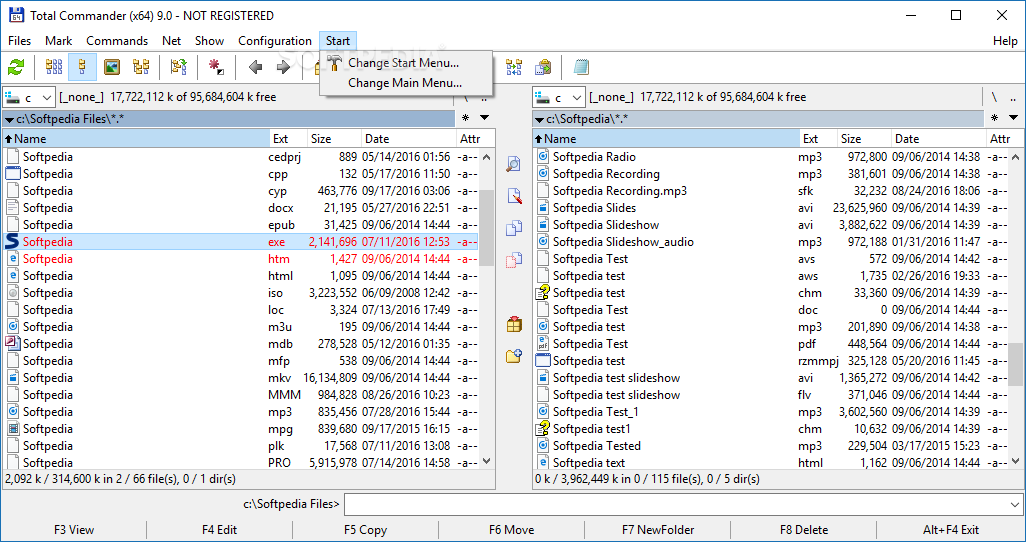
Task: Show the directory tree view icon
Action: (141, 67)
